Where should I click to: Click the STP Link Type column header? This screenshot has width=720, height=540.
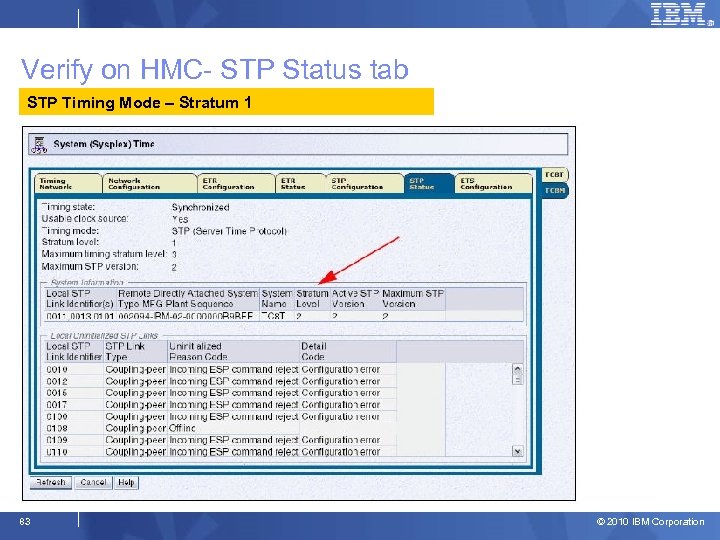click(x=135, y=351)
